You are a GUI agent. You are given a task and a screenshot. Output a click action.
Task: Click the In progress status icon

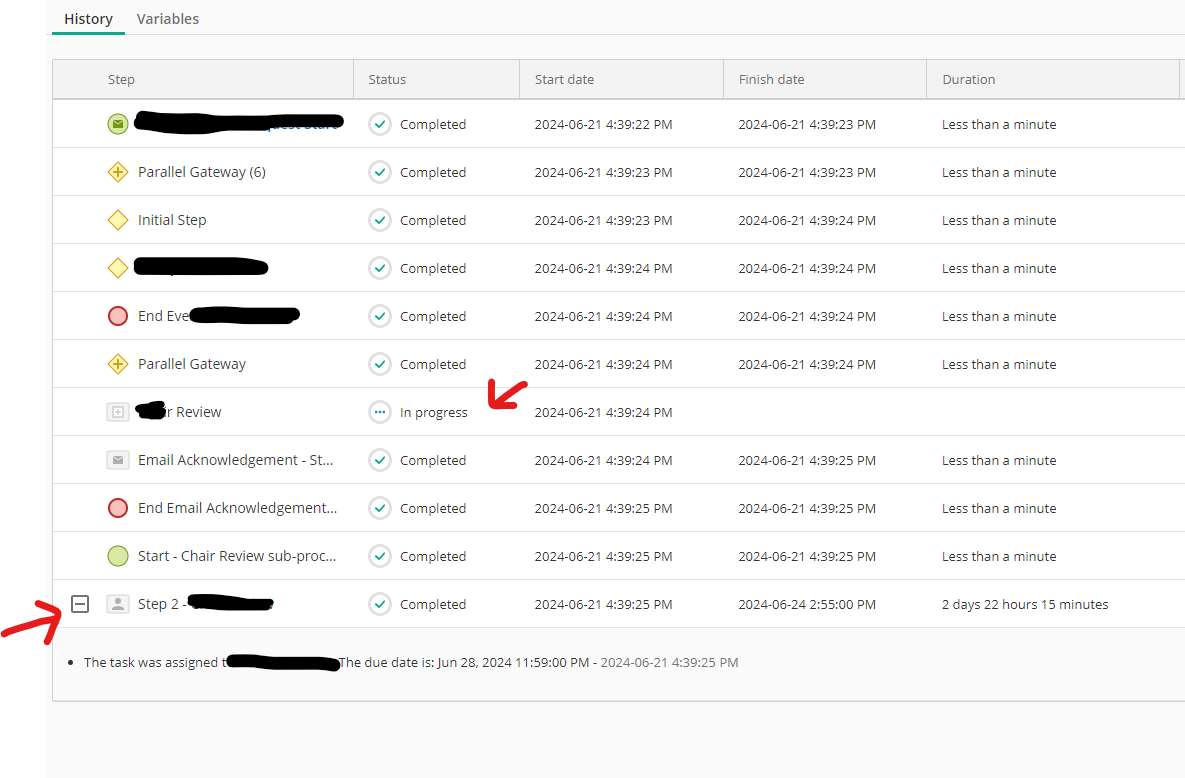tap(380, 412)
